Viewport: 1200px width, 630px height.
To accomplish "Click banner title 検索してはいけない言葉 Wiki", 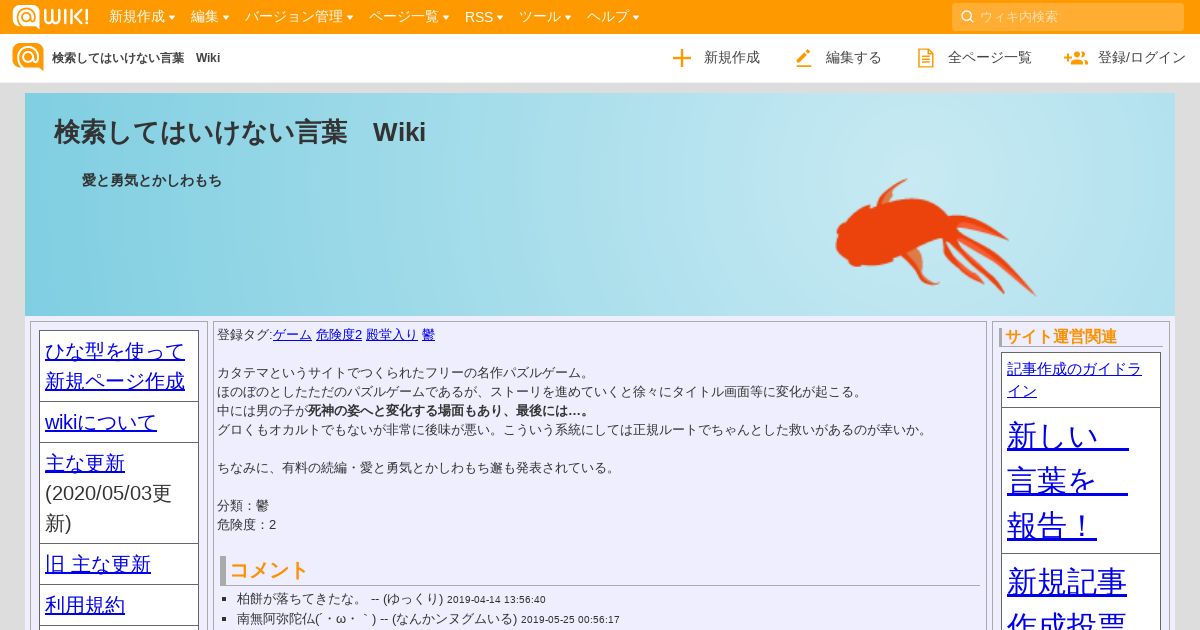I will [240, 132].
